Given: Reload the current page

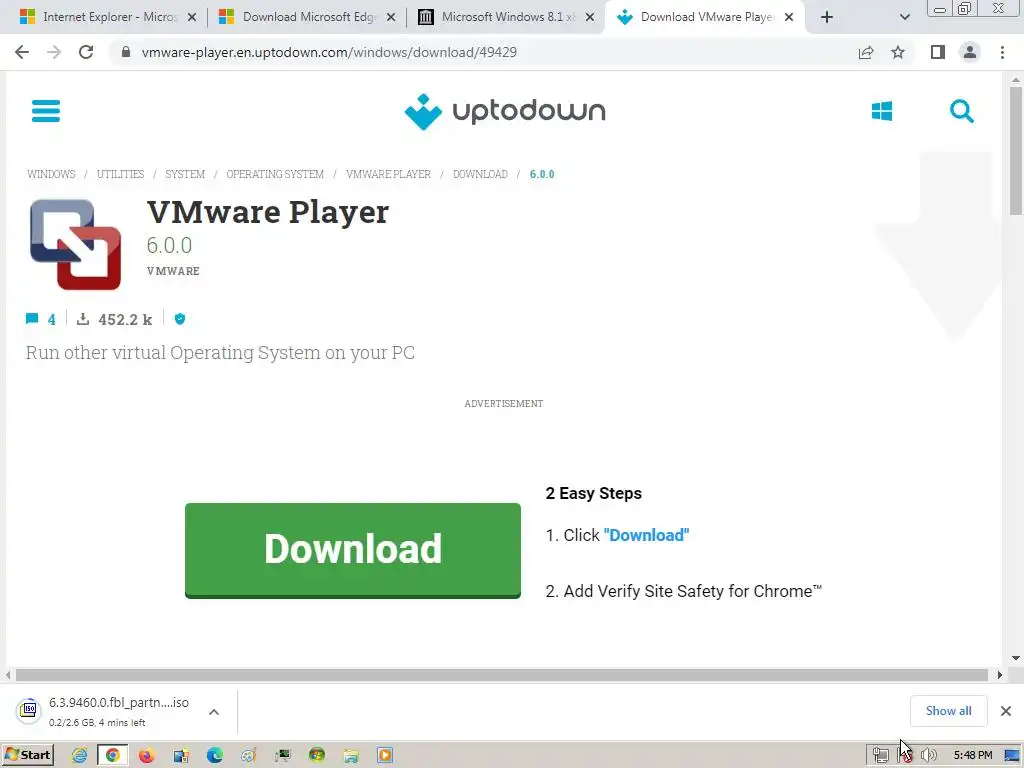Looking at the screenshot, I should [x=86, y=52].
